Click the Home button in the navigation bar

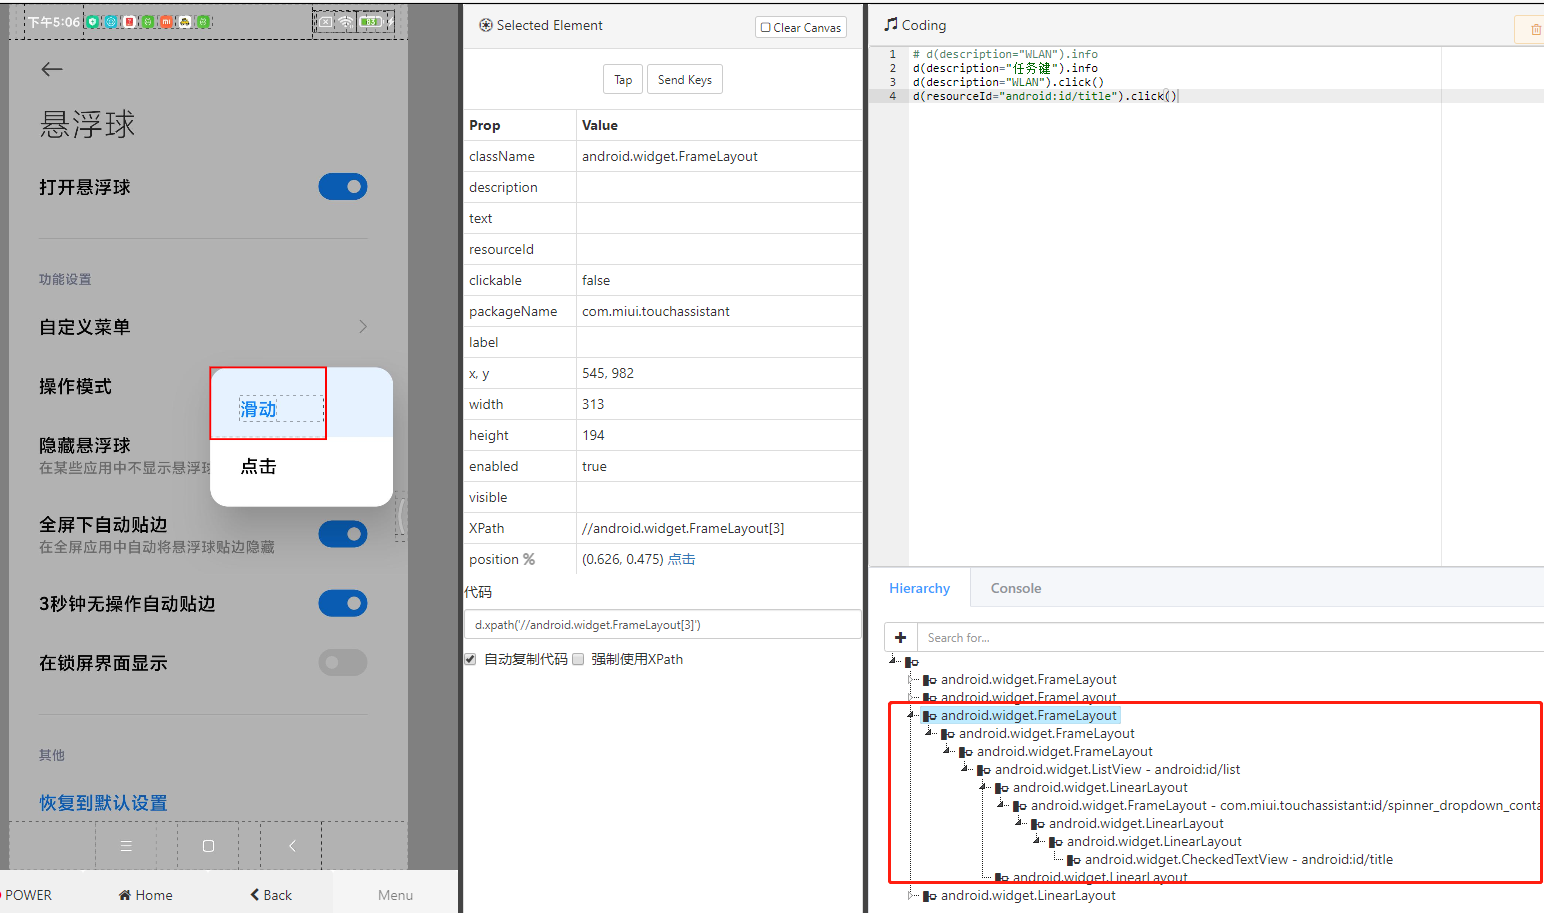(144, 894)
